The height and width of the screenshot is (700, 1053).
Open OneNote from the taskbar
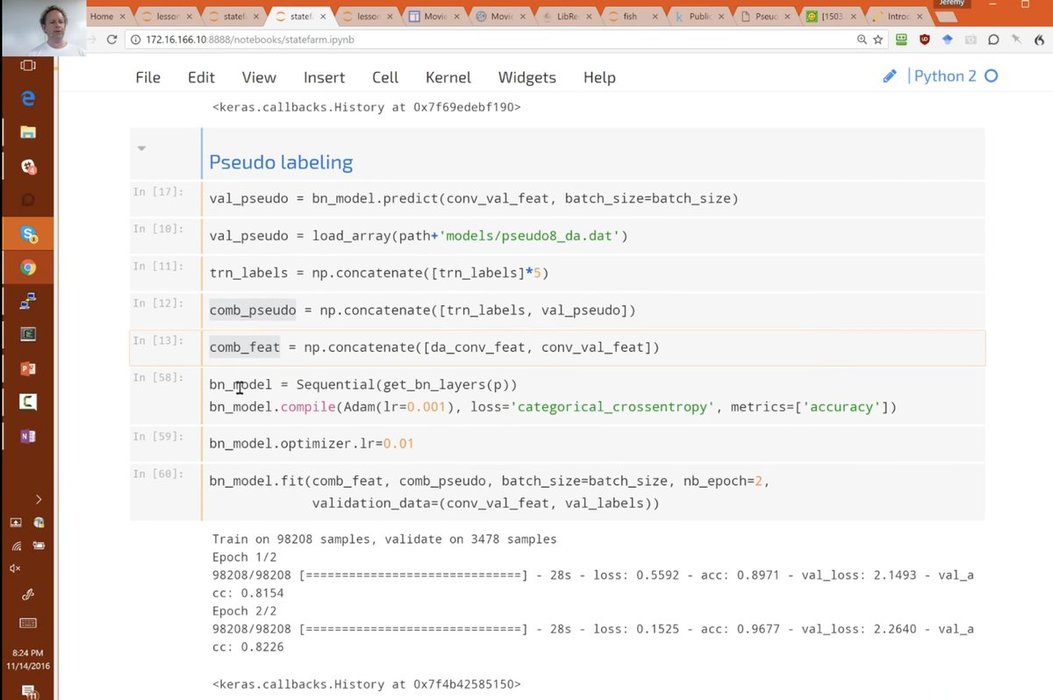[28, 436]
